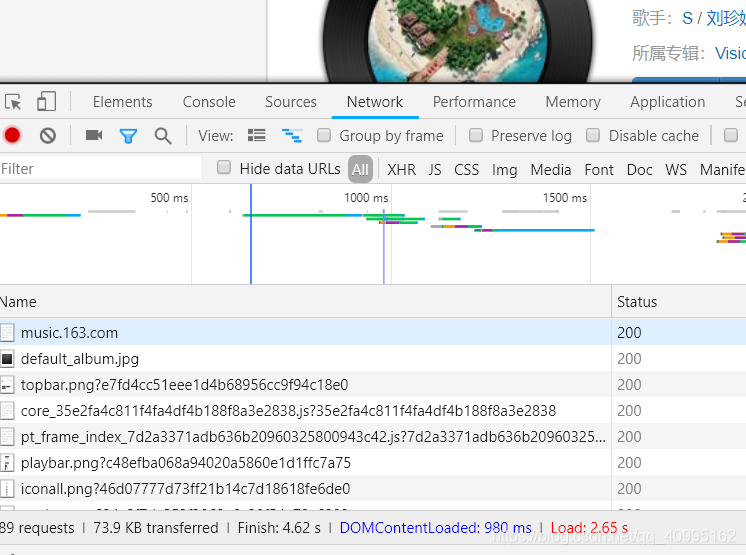This screenshot has width=746, height=555.
Task: Filter requests by Media
Action: (550, 169)
